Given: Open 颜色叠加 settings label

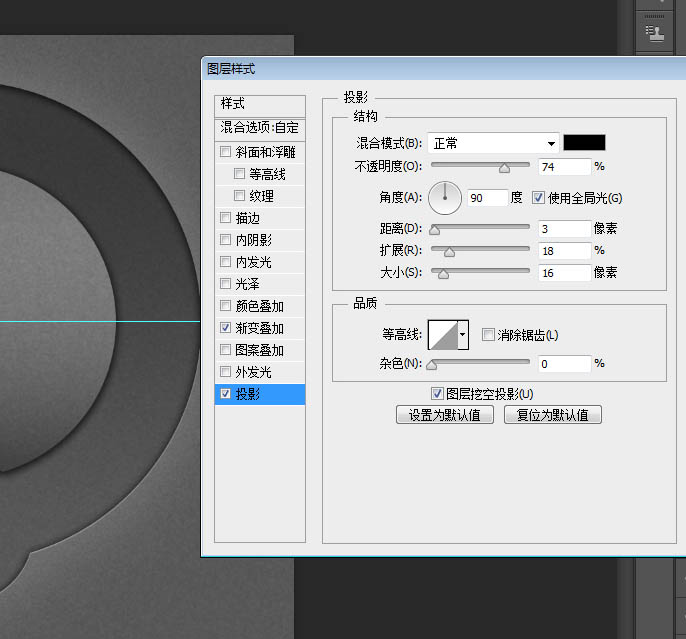Looking at the screenshot, I should (x=260, y=306).
